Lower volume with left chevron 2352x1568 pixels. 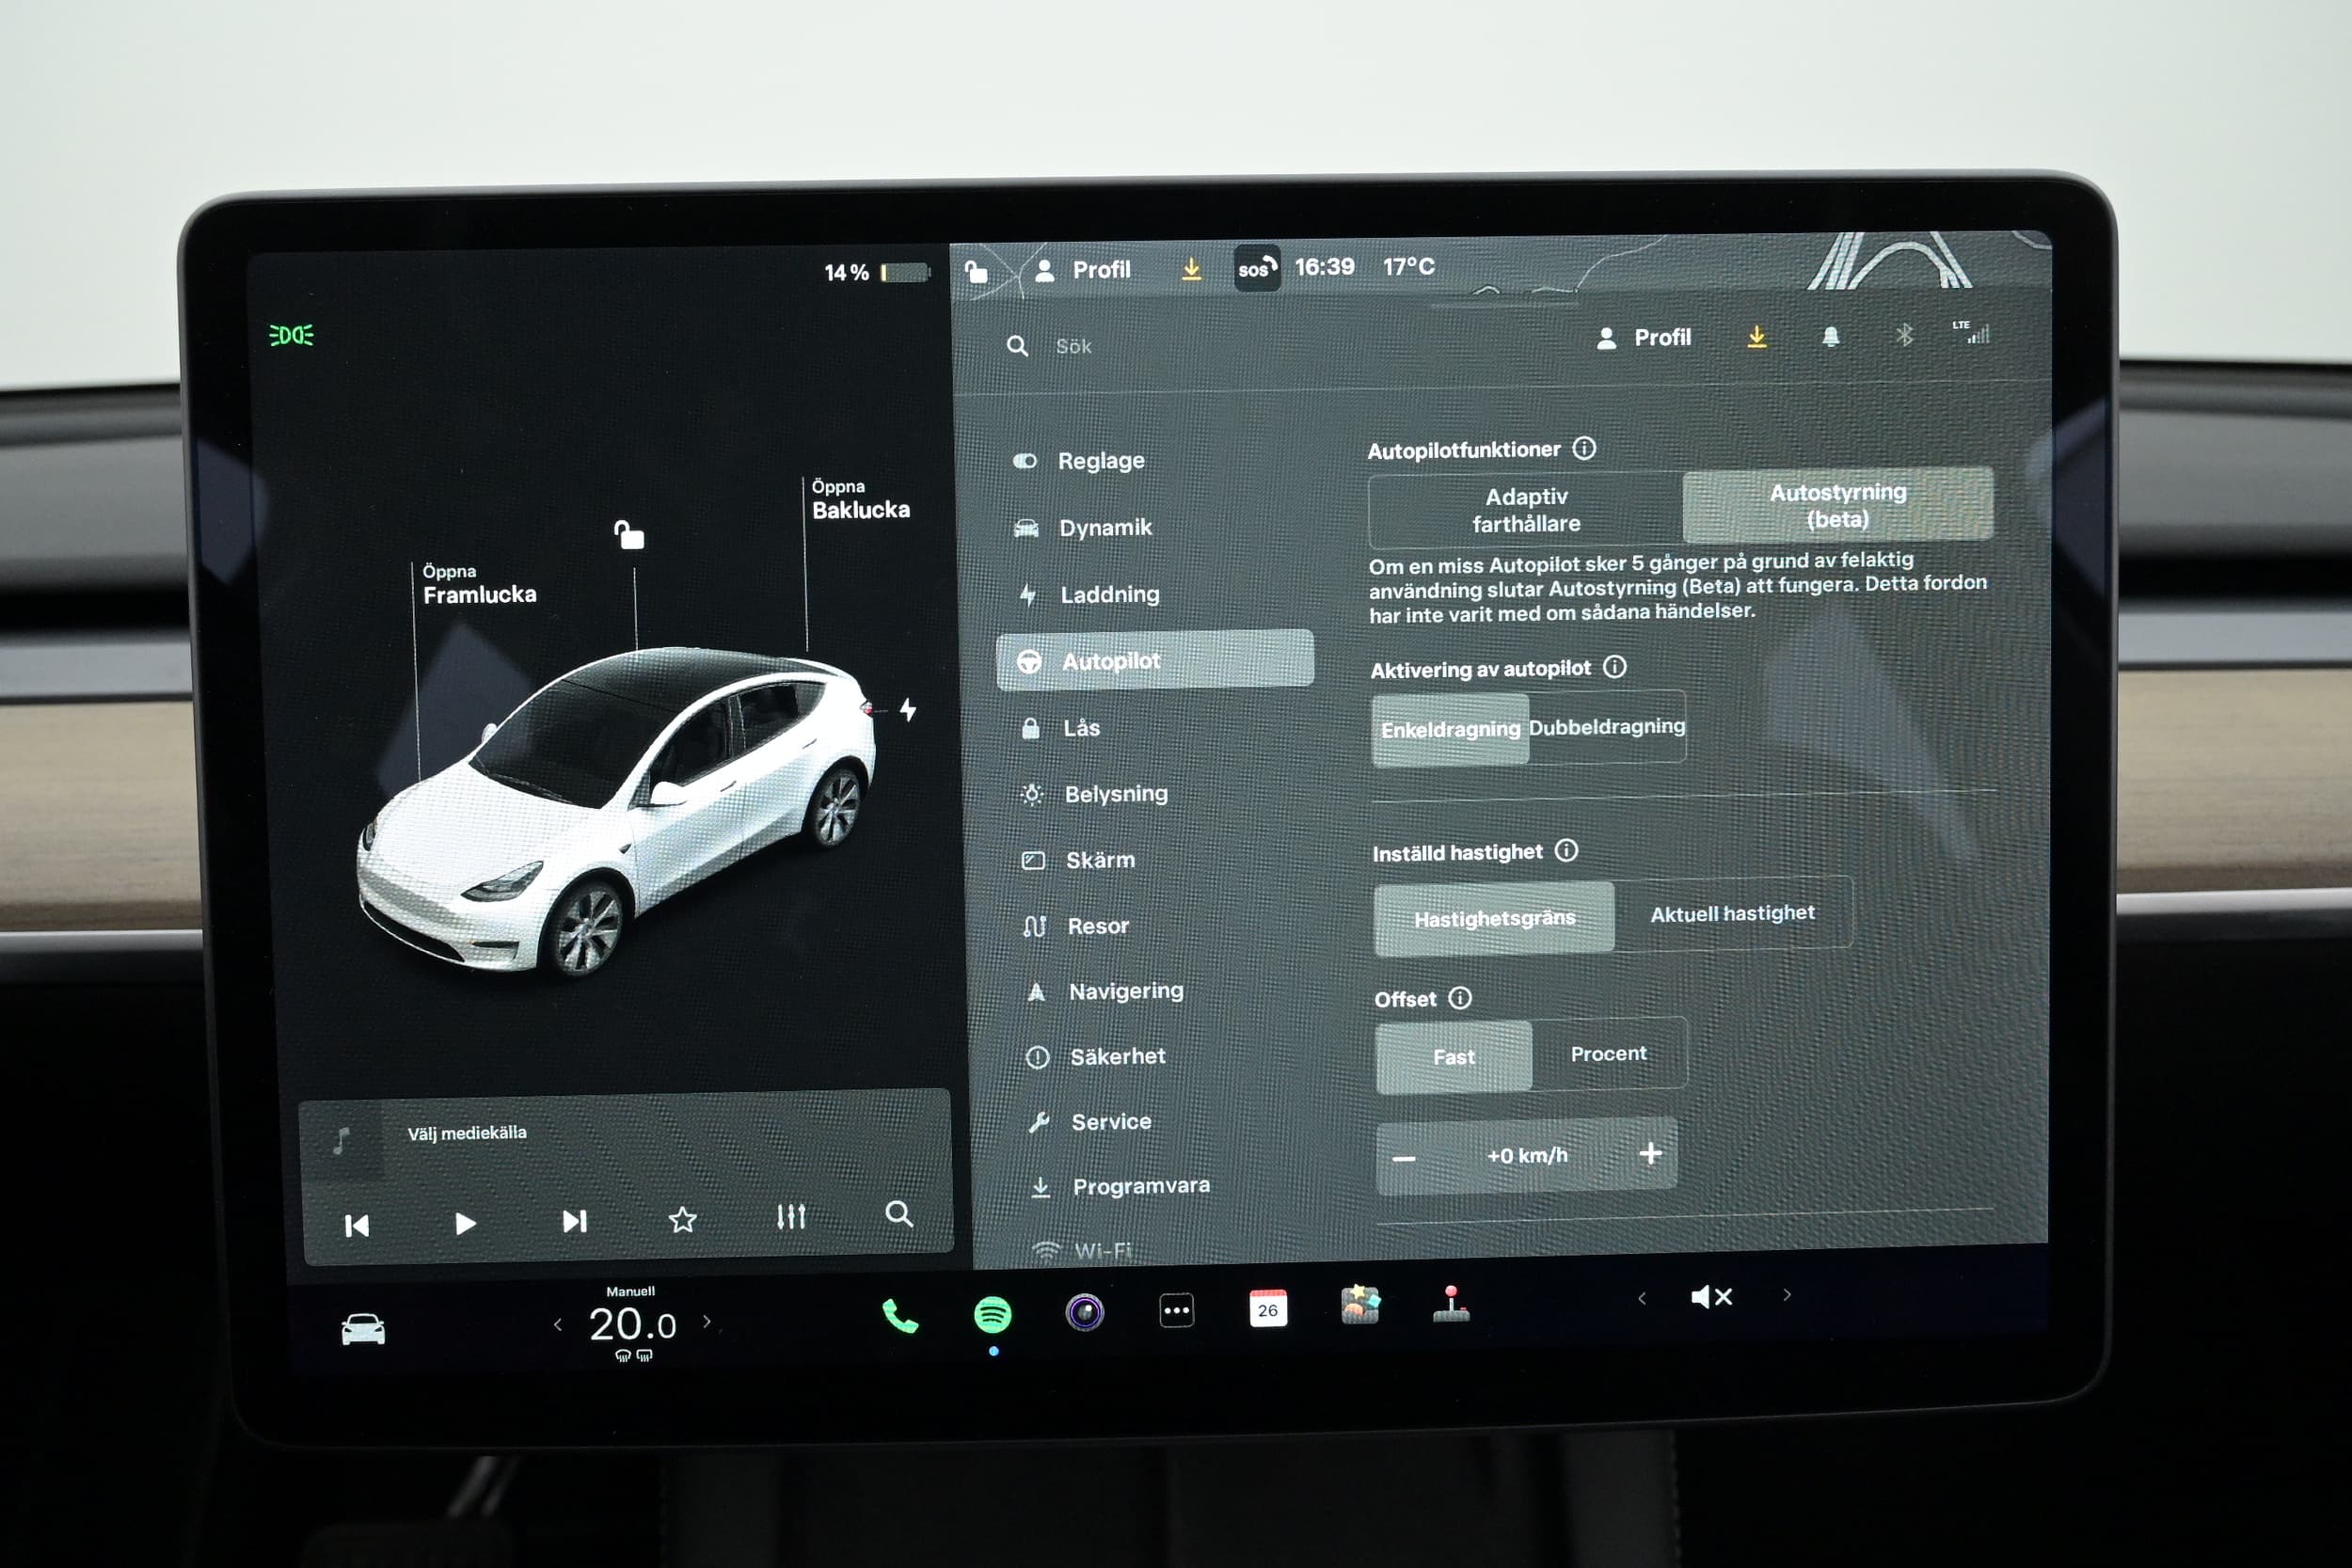click(1642, 1298)
